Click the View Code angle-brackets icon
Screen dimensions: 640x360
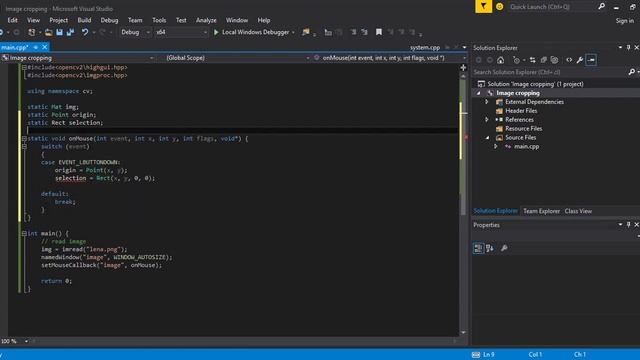click(569, 60)
